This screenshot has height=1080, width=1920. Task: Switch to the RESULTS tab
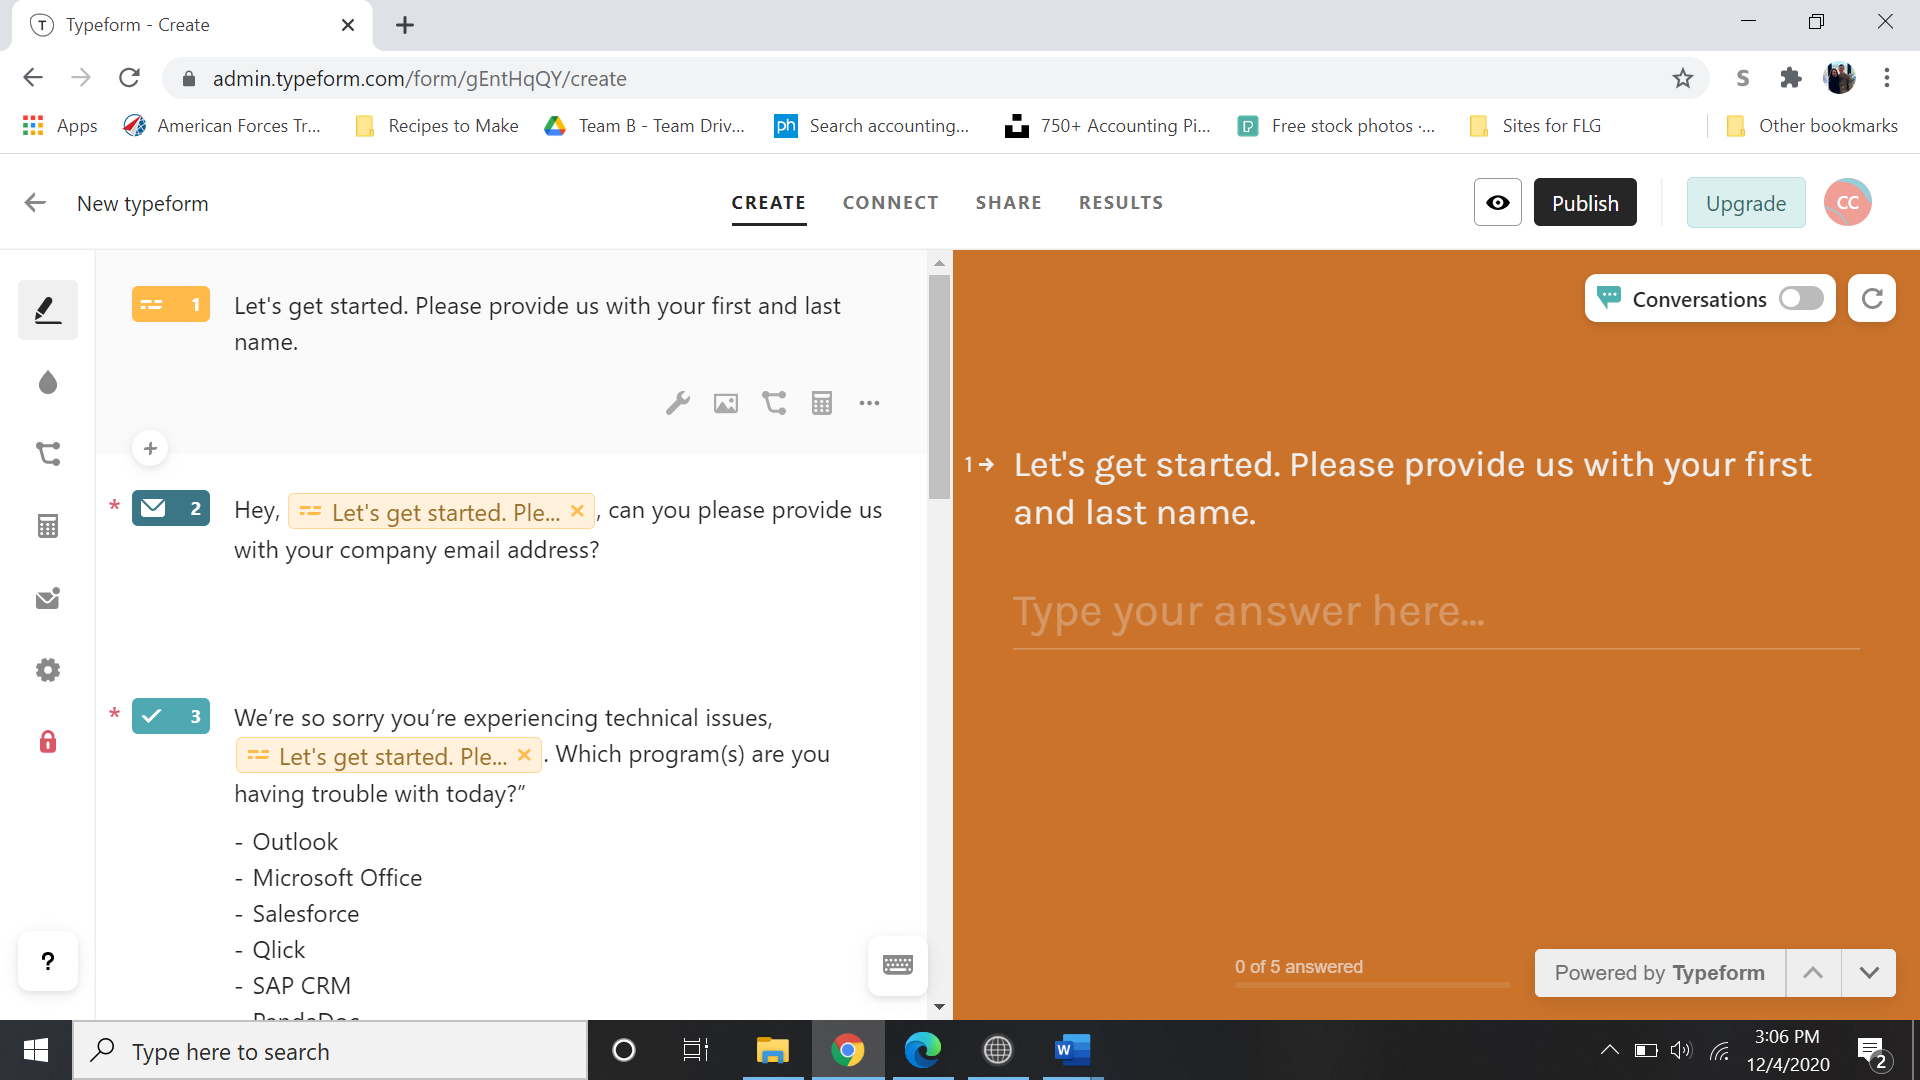pyautogui.click(x=1120, y=203)
